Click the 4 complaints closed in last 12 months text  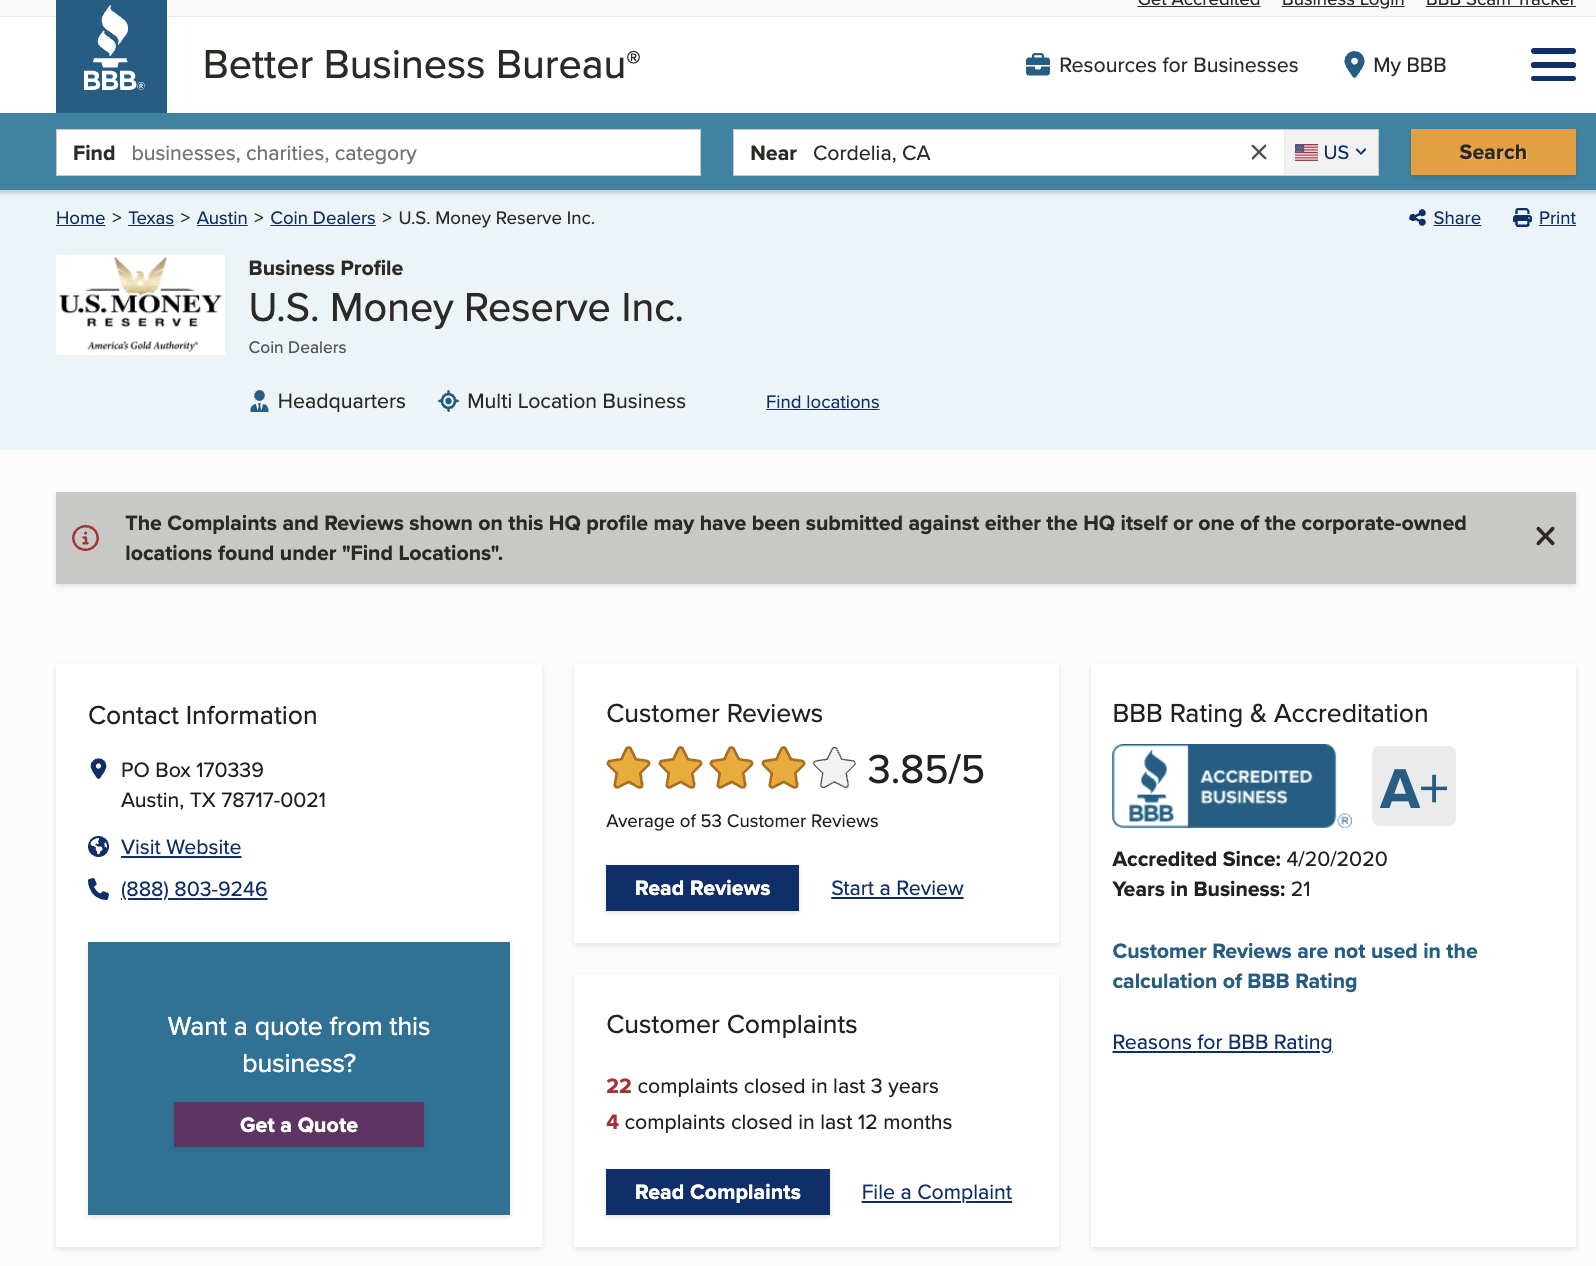[x=779, y=1122]
